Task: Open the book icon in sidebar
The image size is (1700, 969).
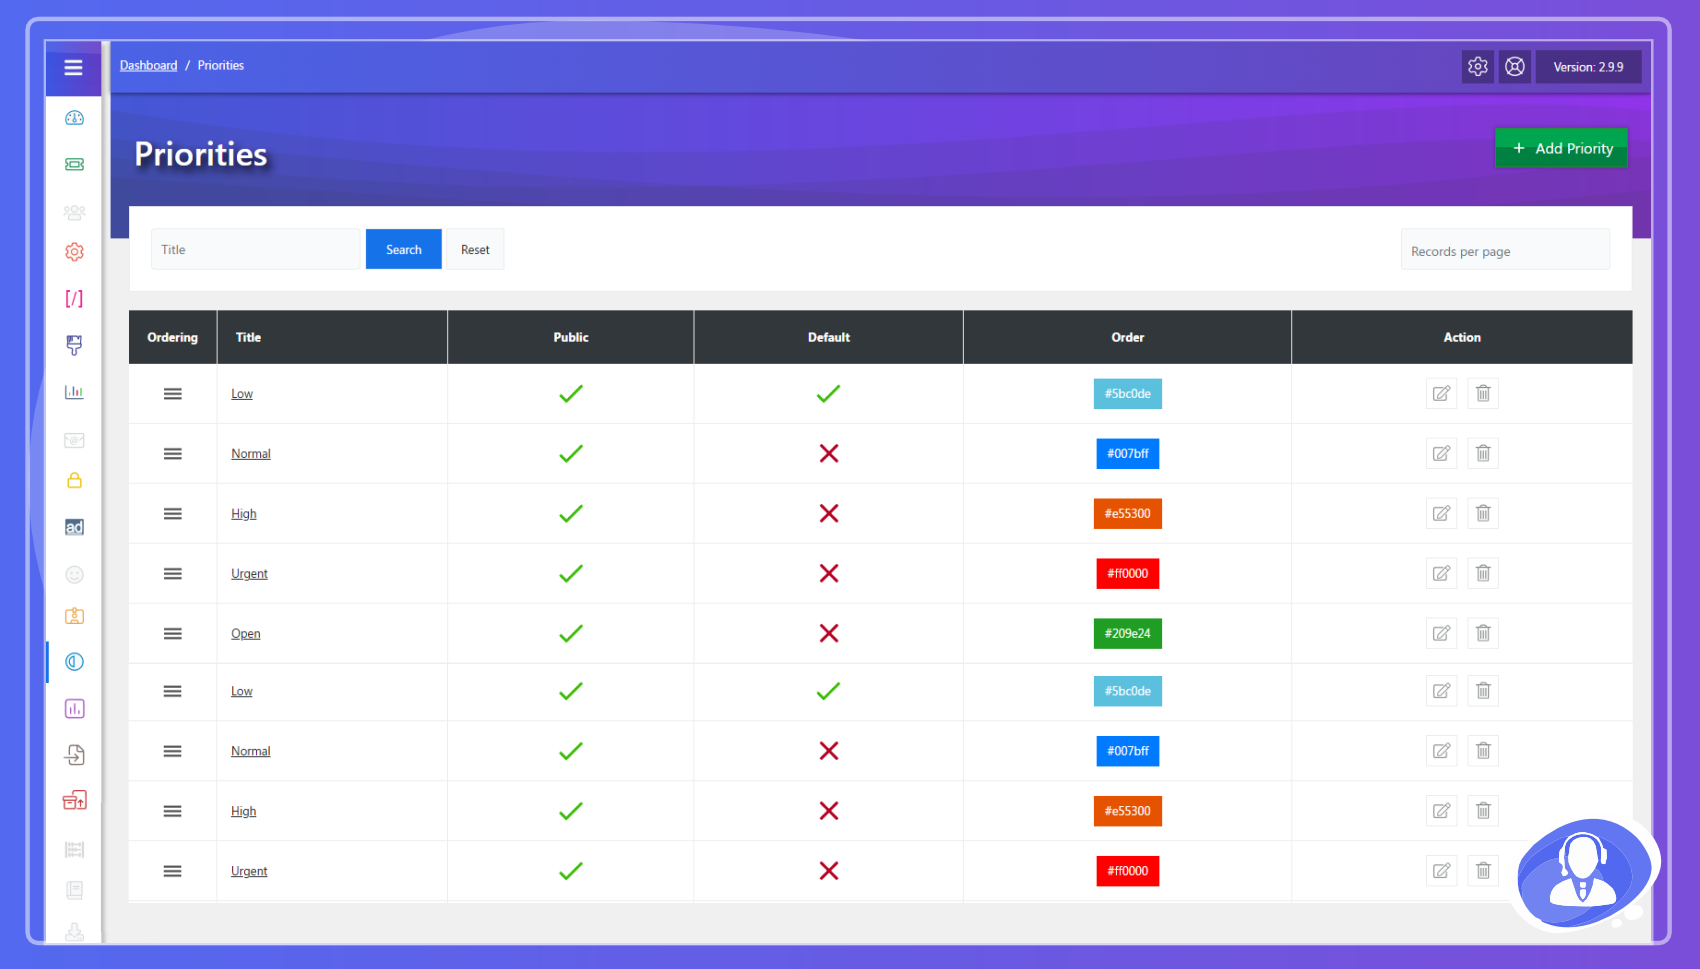Action: (74, 890)
